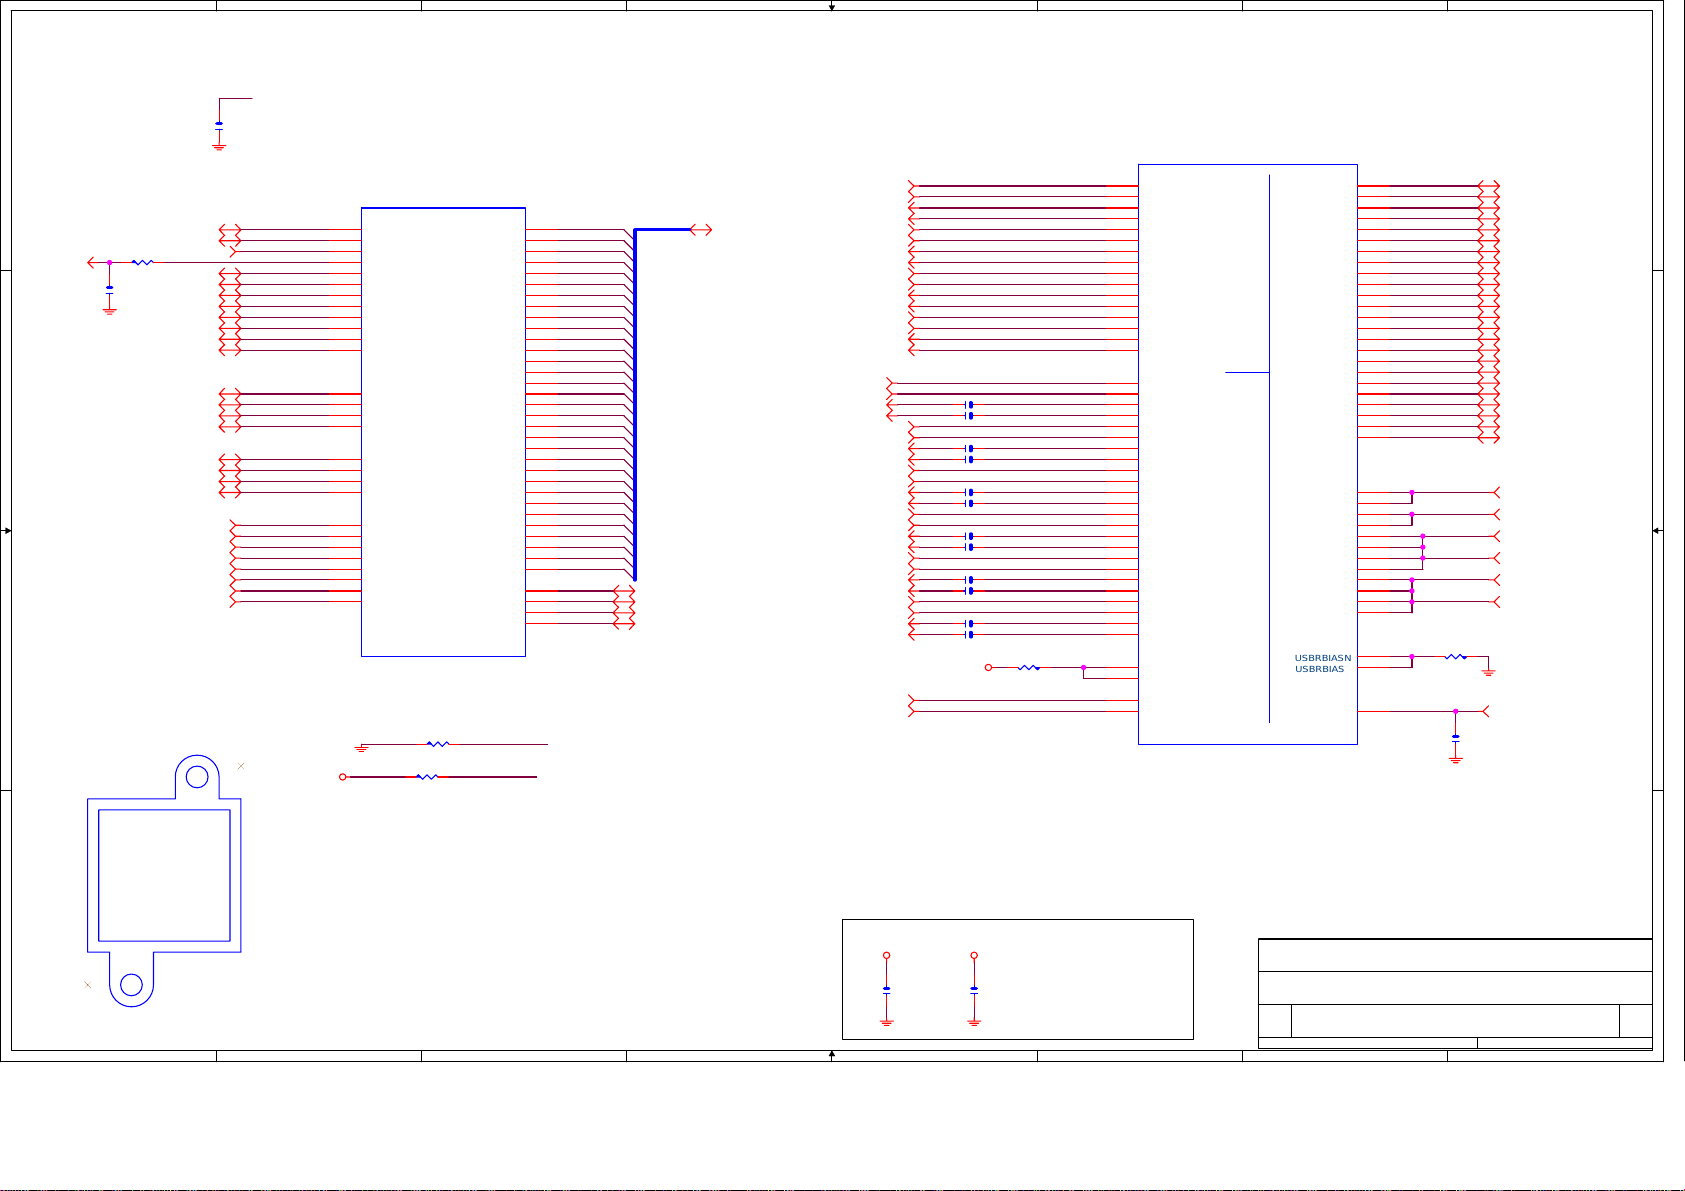This screenshot has height=1191, width=1685.
Task: Select the USBRBIASN pin label
Action: (1322, 658)
